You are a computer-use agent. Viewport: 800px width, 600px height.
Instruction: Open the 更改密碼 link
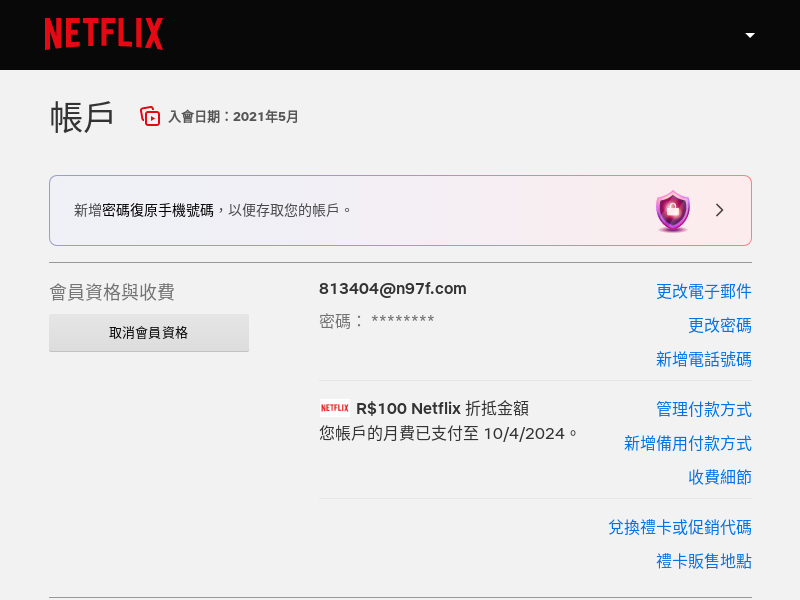(x=719, y=325)
